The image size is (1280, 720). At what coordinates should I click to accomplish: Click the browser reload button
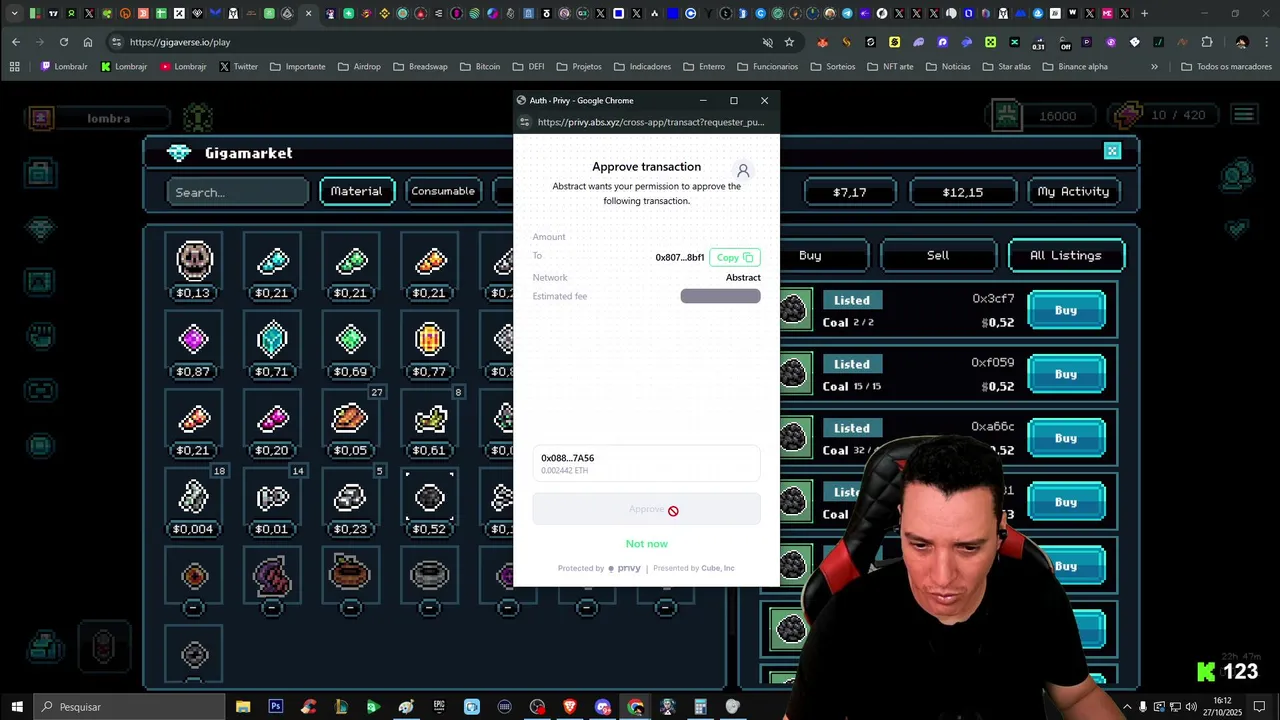tap(64, 42)
